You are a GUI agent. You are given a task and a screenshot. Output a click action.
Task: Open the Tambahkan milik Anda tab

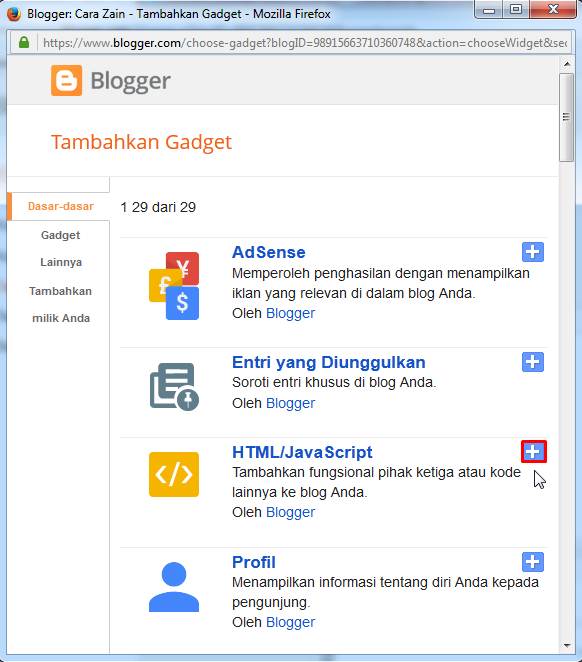pyautogui.click(x=60, y=304)
